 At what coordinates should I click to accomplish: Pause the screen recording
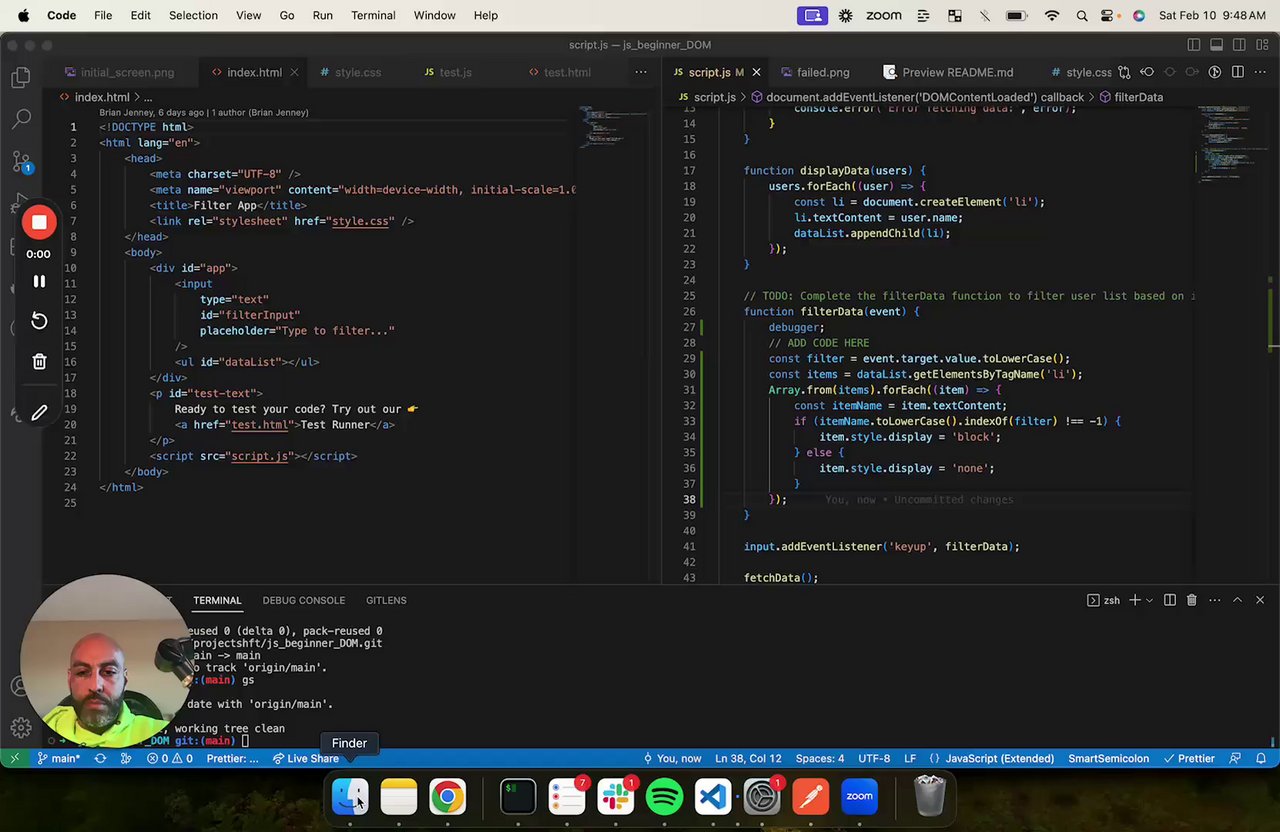[x=39, y=282]
